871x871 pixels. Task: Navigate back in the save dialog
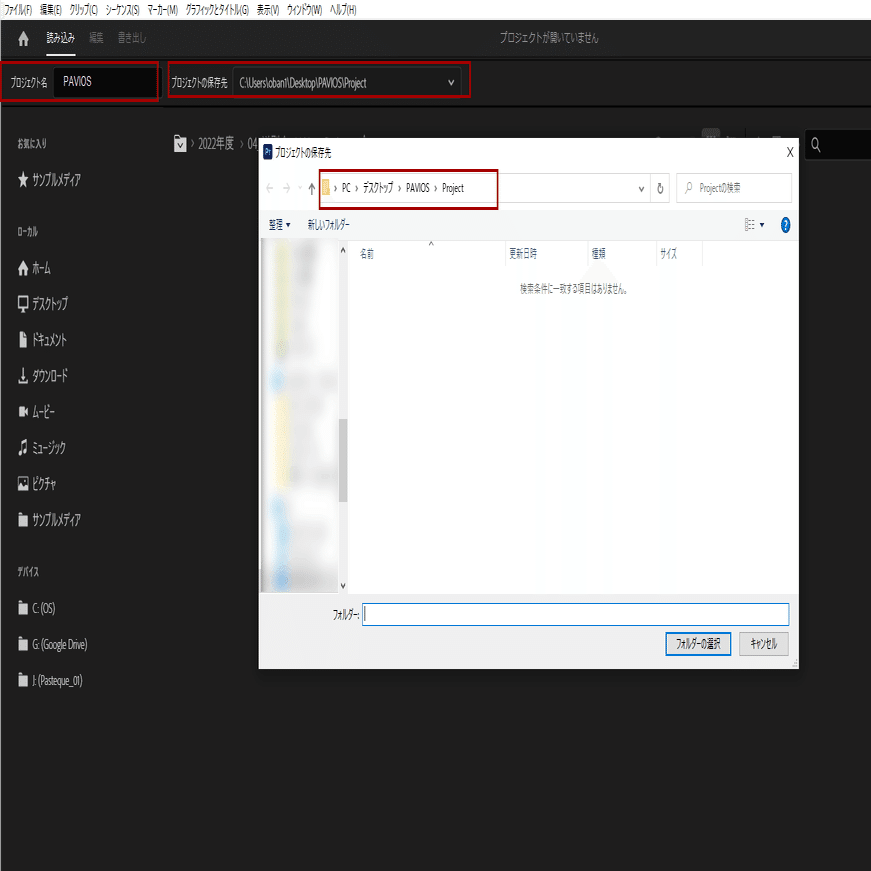[x=270, y=188]
